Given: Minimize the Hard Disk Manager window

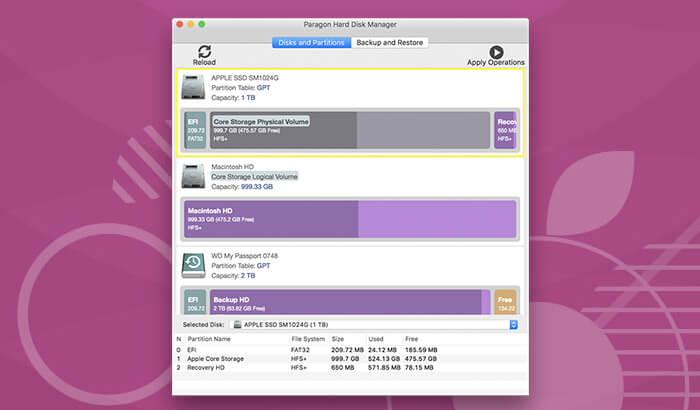Looking at the screenshot, I should click(191, 24).
